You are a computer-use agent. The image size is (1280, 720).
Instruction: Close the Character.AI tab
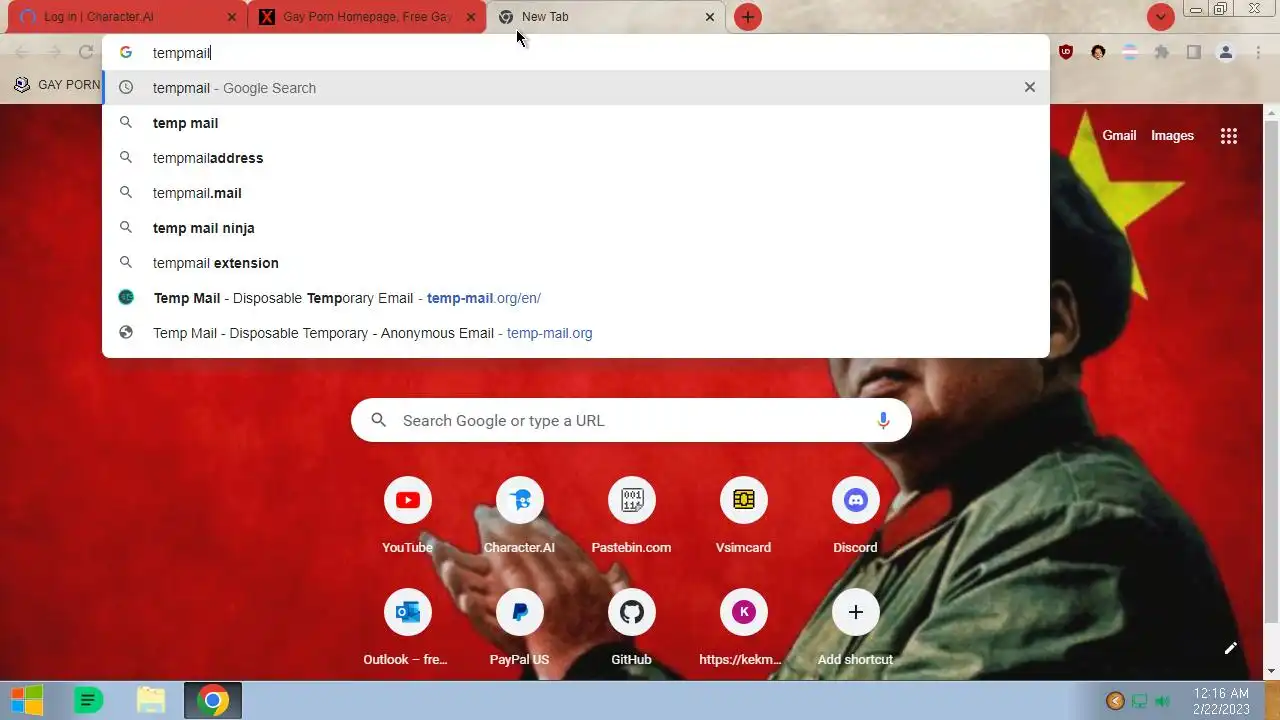click(231, 17)
